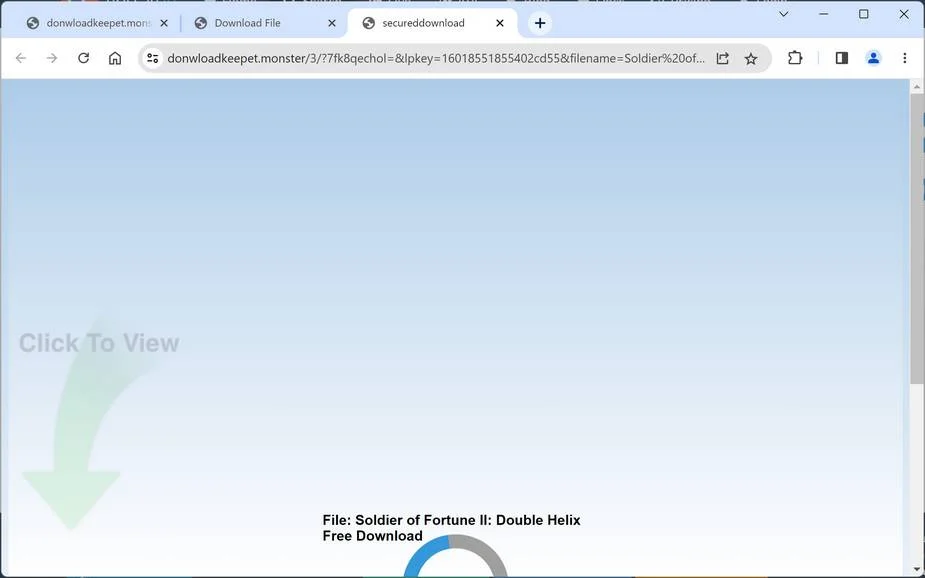Reload the current page

(83, 58)
